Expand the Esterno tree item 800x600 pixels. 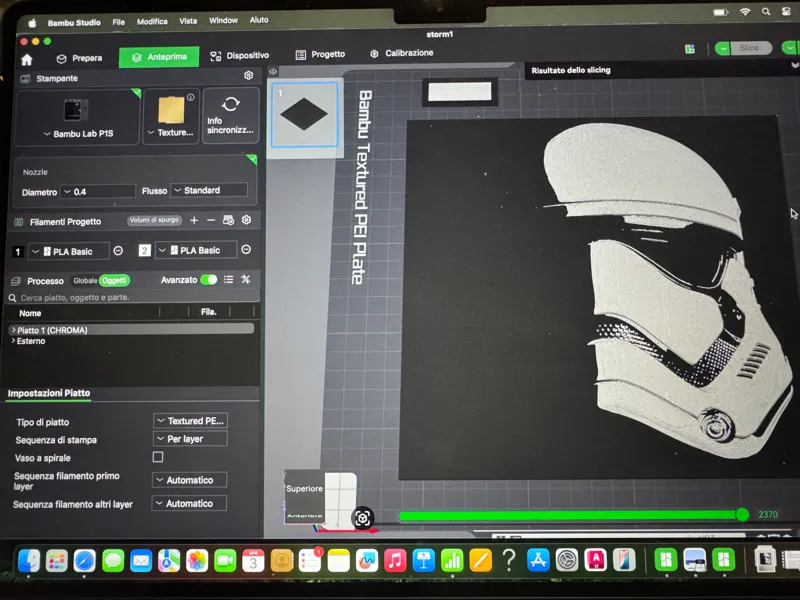(x=13, y=341)
